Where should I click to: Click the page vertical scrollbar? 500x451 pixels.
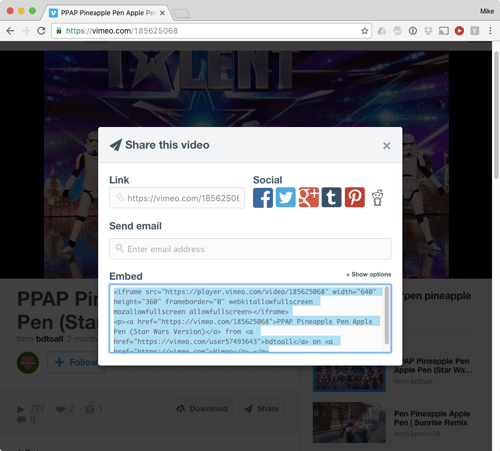496,115
